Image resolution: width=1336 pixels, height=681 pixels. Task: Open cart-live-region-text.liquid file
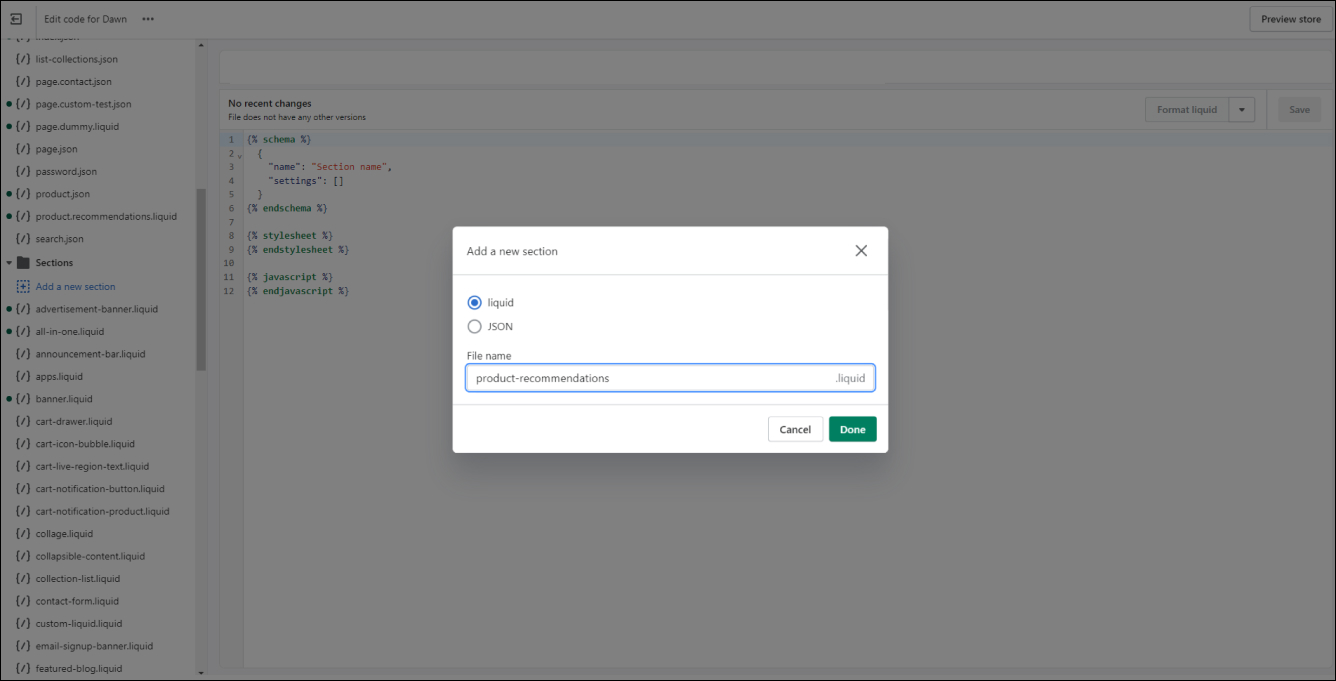coord(92,467)
